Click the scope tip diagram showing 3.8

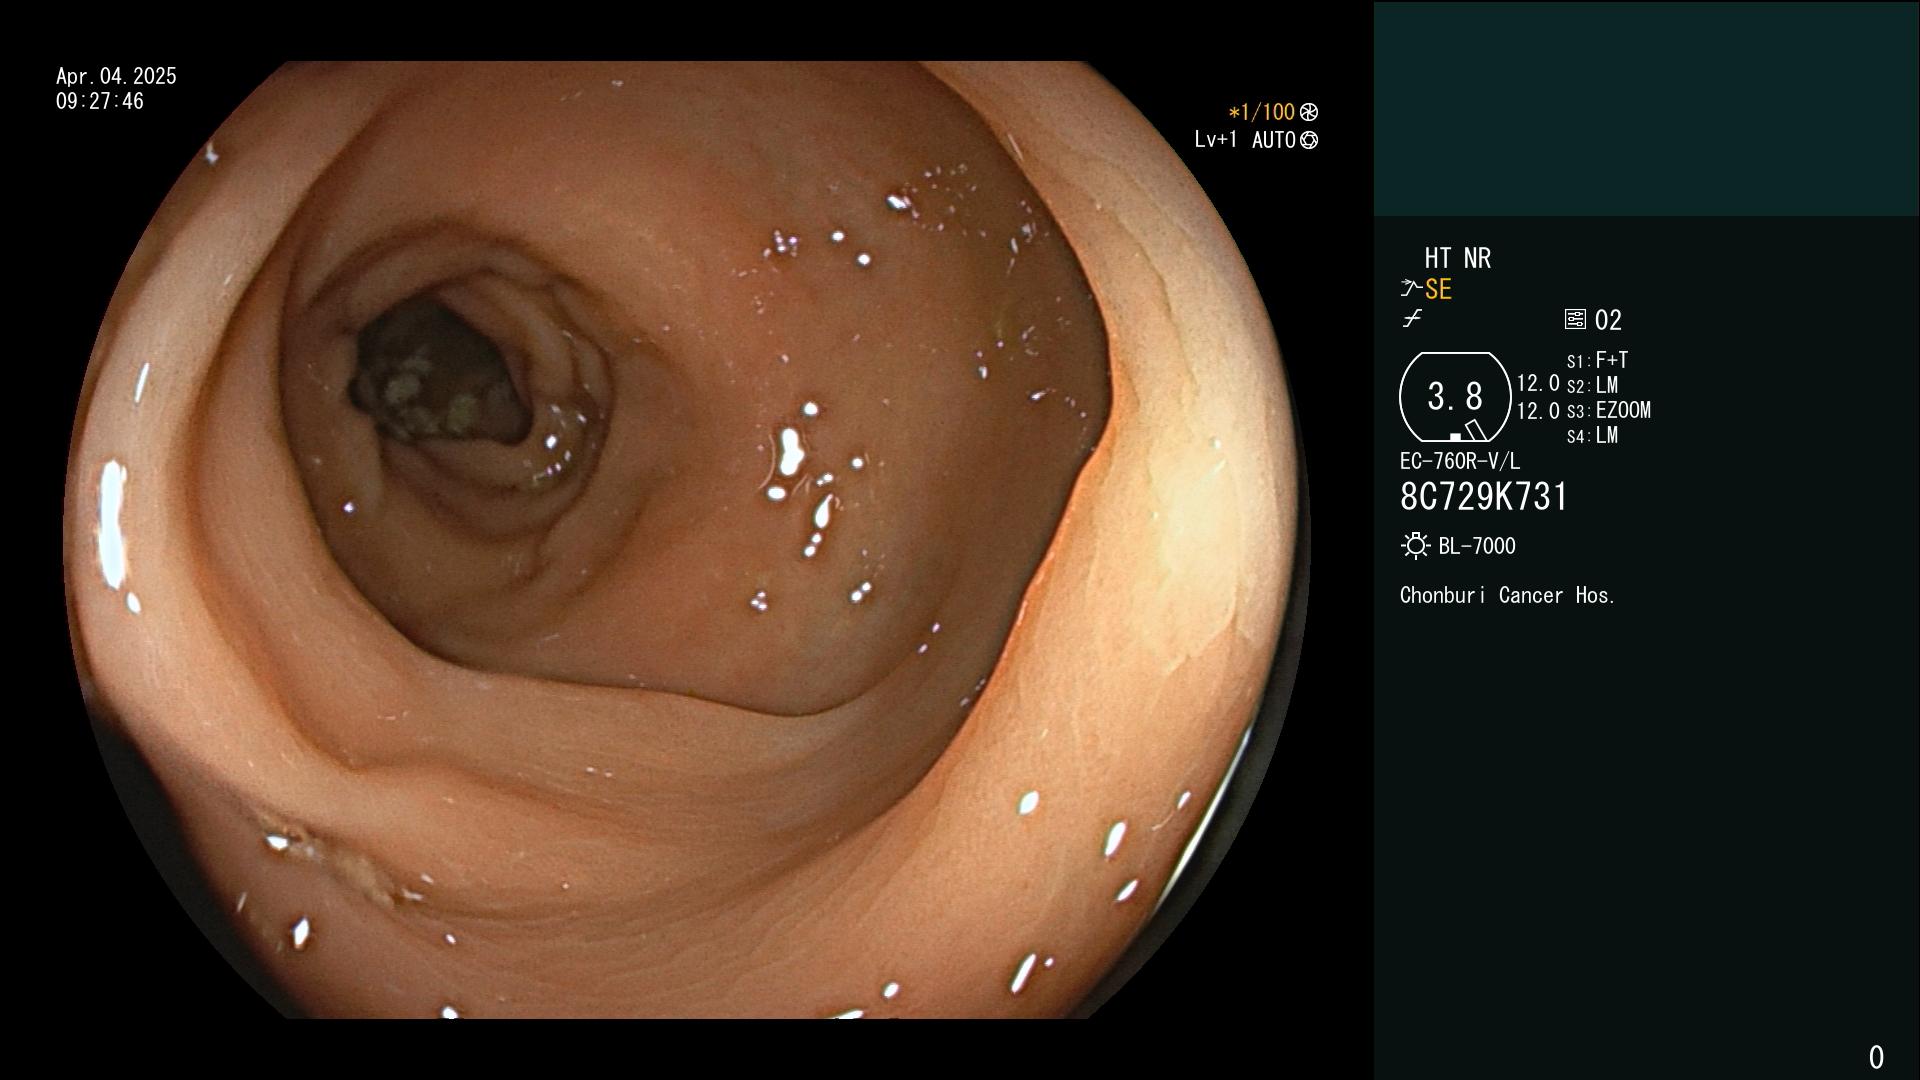[1455, 397]
